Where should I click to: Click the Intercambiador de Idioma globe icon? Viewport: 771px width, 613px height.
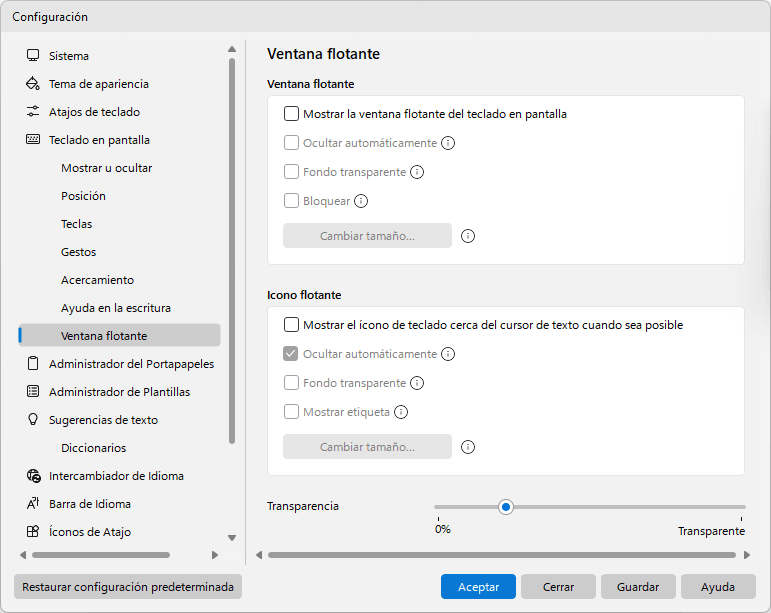coord(33,476)
